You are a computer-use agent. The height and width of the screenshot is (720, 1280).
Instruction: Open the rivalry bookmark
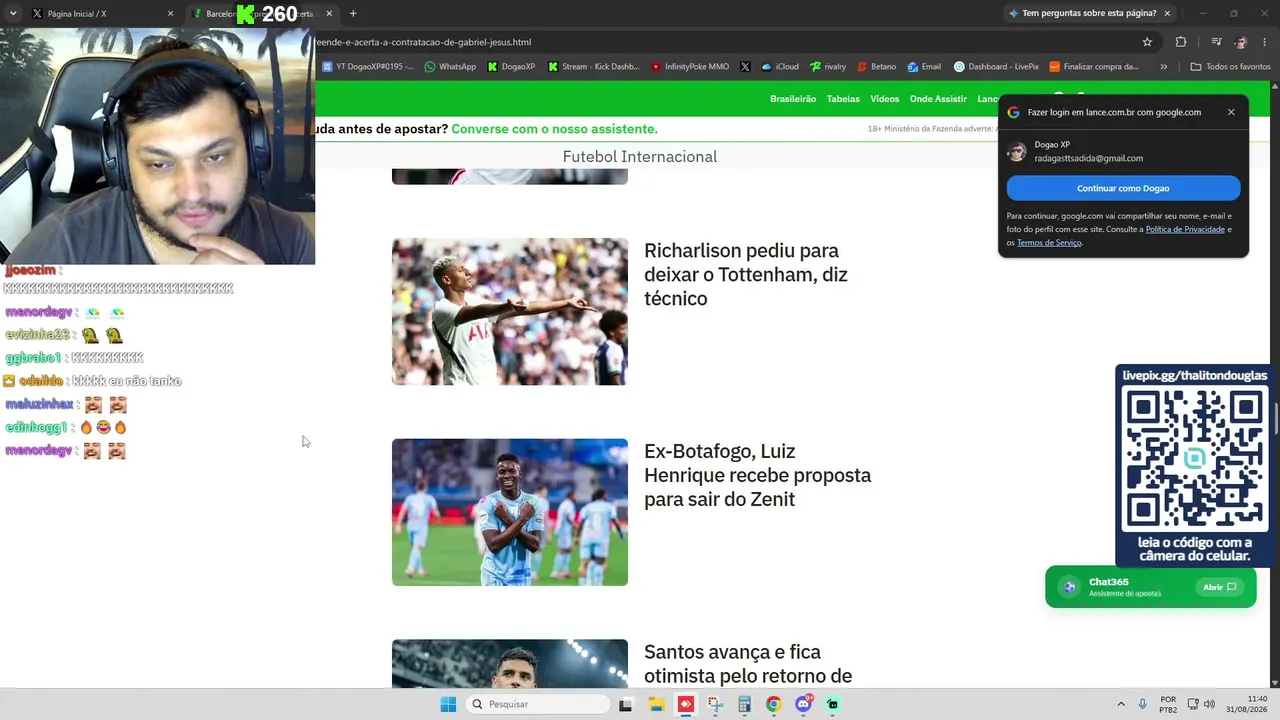(x=828, y=67)
